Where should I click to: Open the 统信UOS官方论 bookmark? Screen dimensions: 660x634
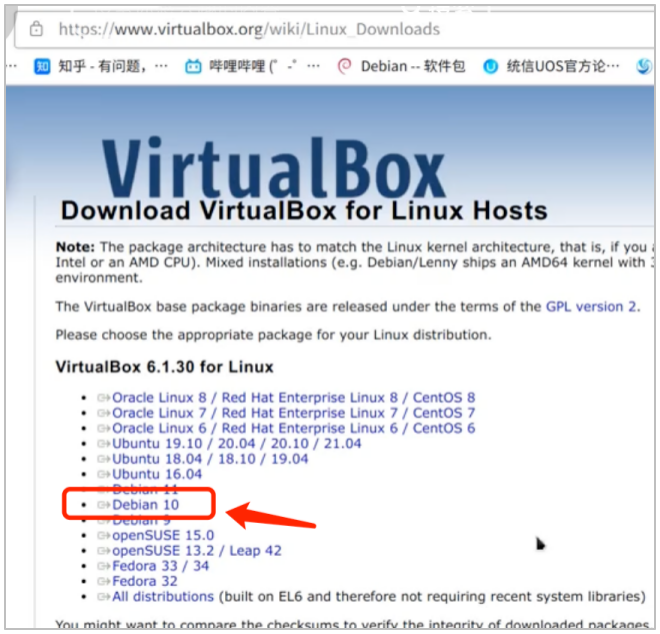coord(563,66)
